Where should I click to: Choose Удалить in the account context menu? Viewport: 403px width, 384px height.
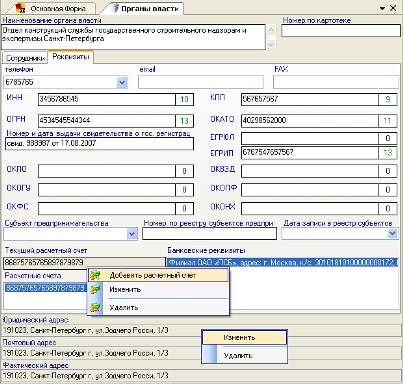pyautogui.click(x=159, y=307)
